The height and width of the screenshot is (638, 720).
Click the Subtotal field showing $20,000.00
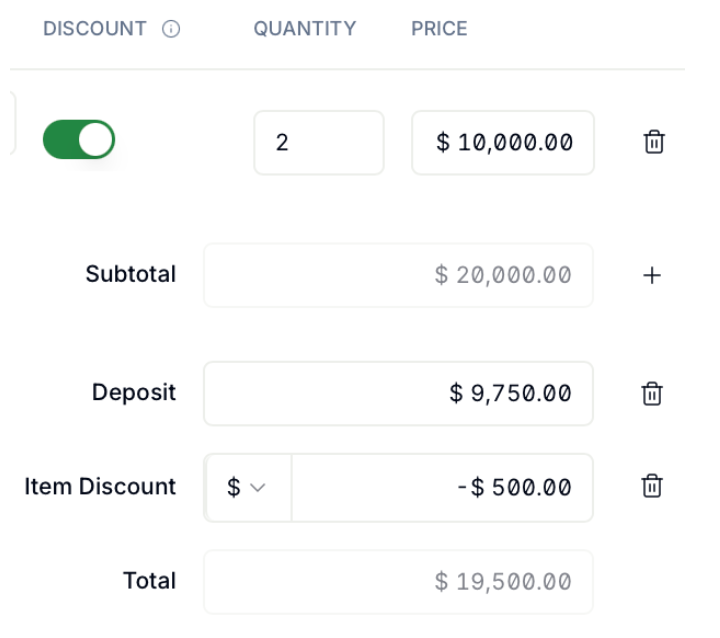399,275
